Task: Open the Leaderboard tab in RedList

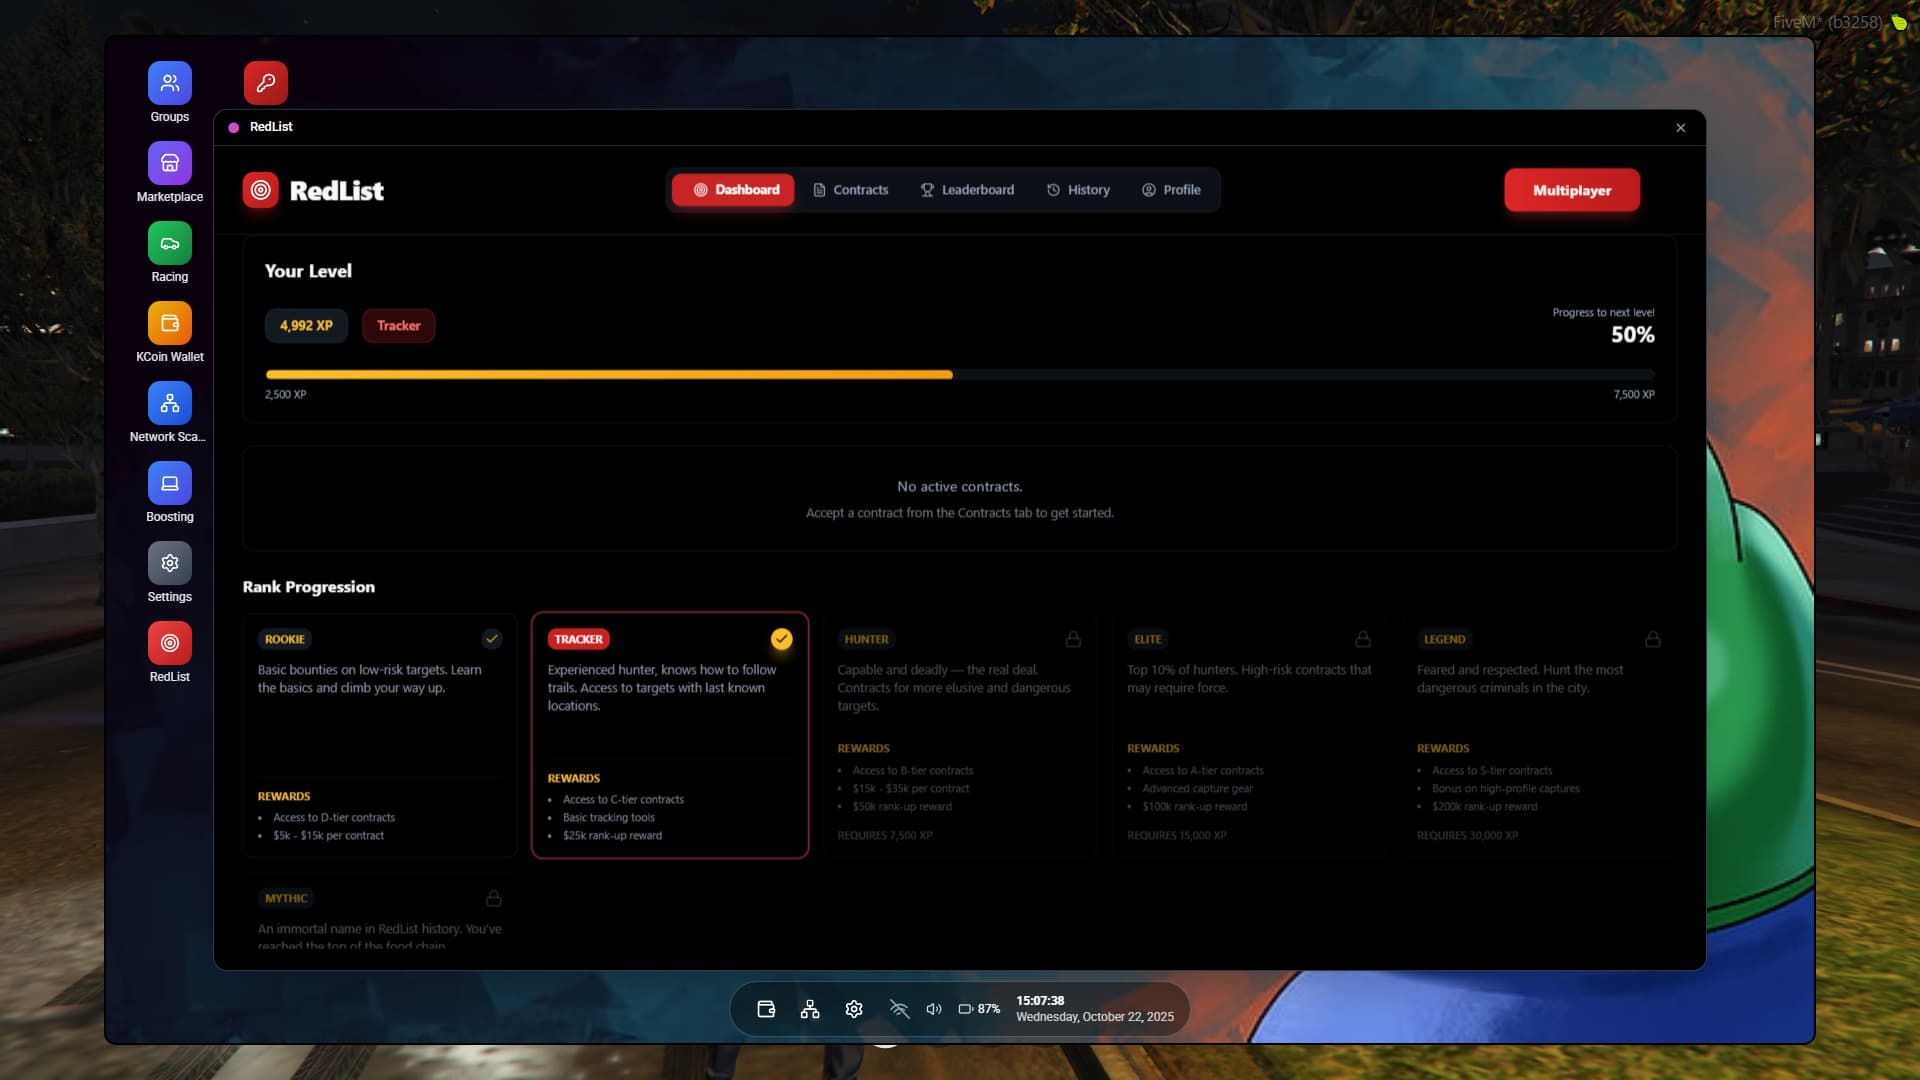Action: pos(967,189)
